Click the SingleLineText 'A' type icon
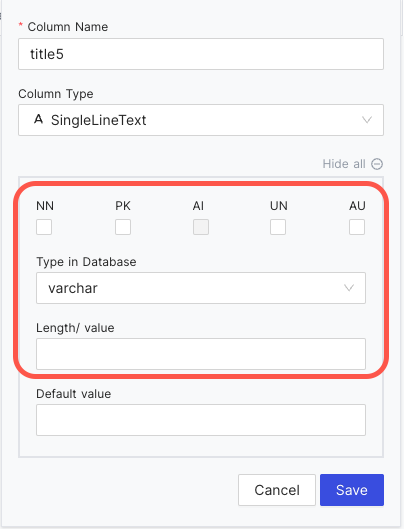This screenshot has width=404, height=529. 38,119
